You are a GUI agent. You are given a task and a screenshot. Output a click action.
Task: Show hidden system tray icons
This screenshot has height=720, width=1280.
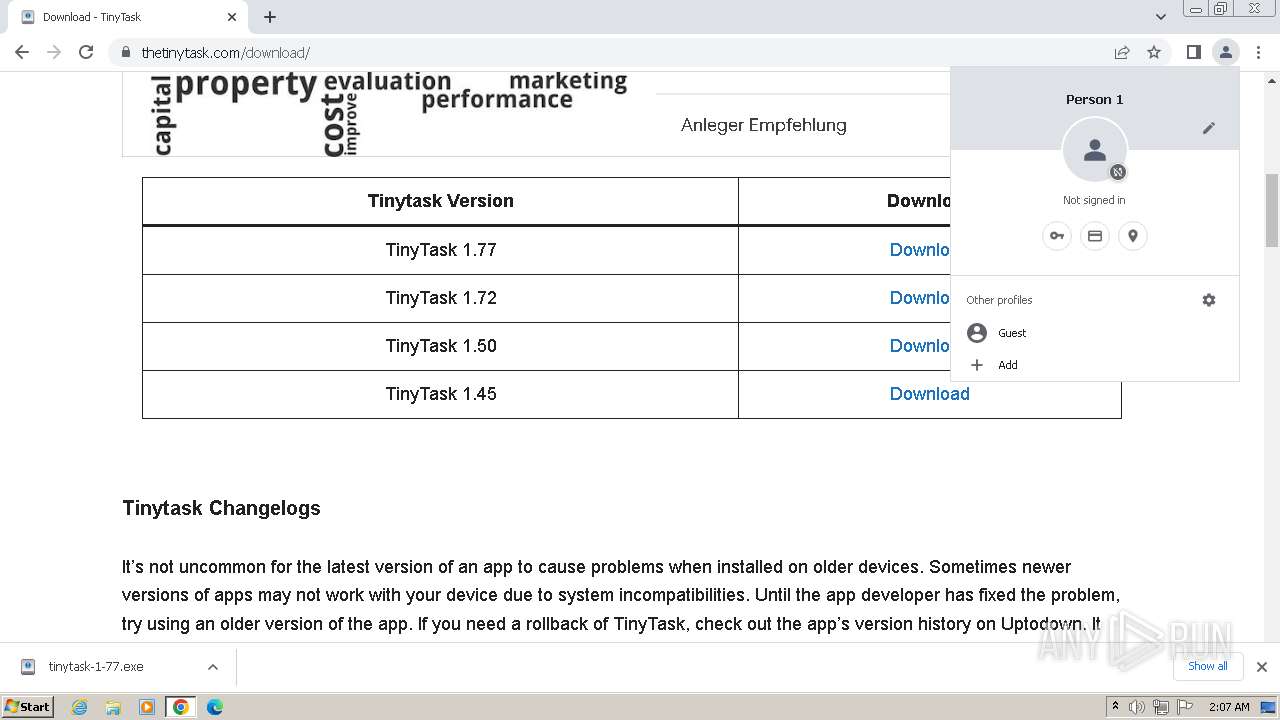1115,707
